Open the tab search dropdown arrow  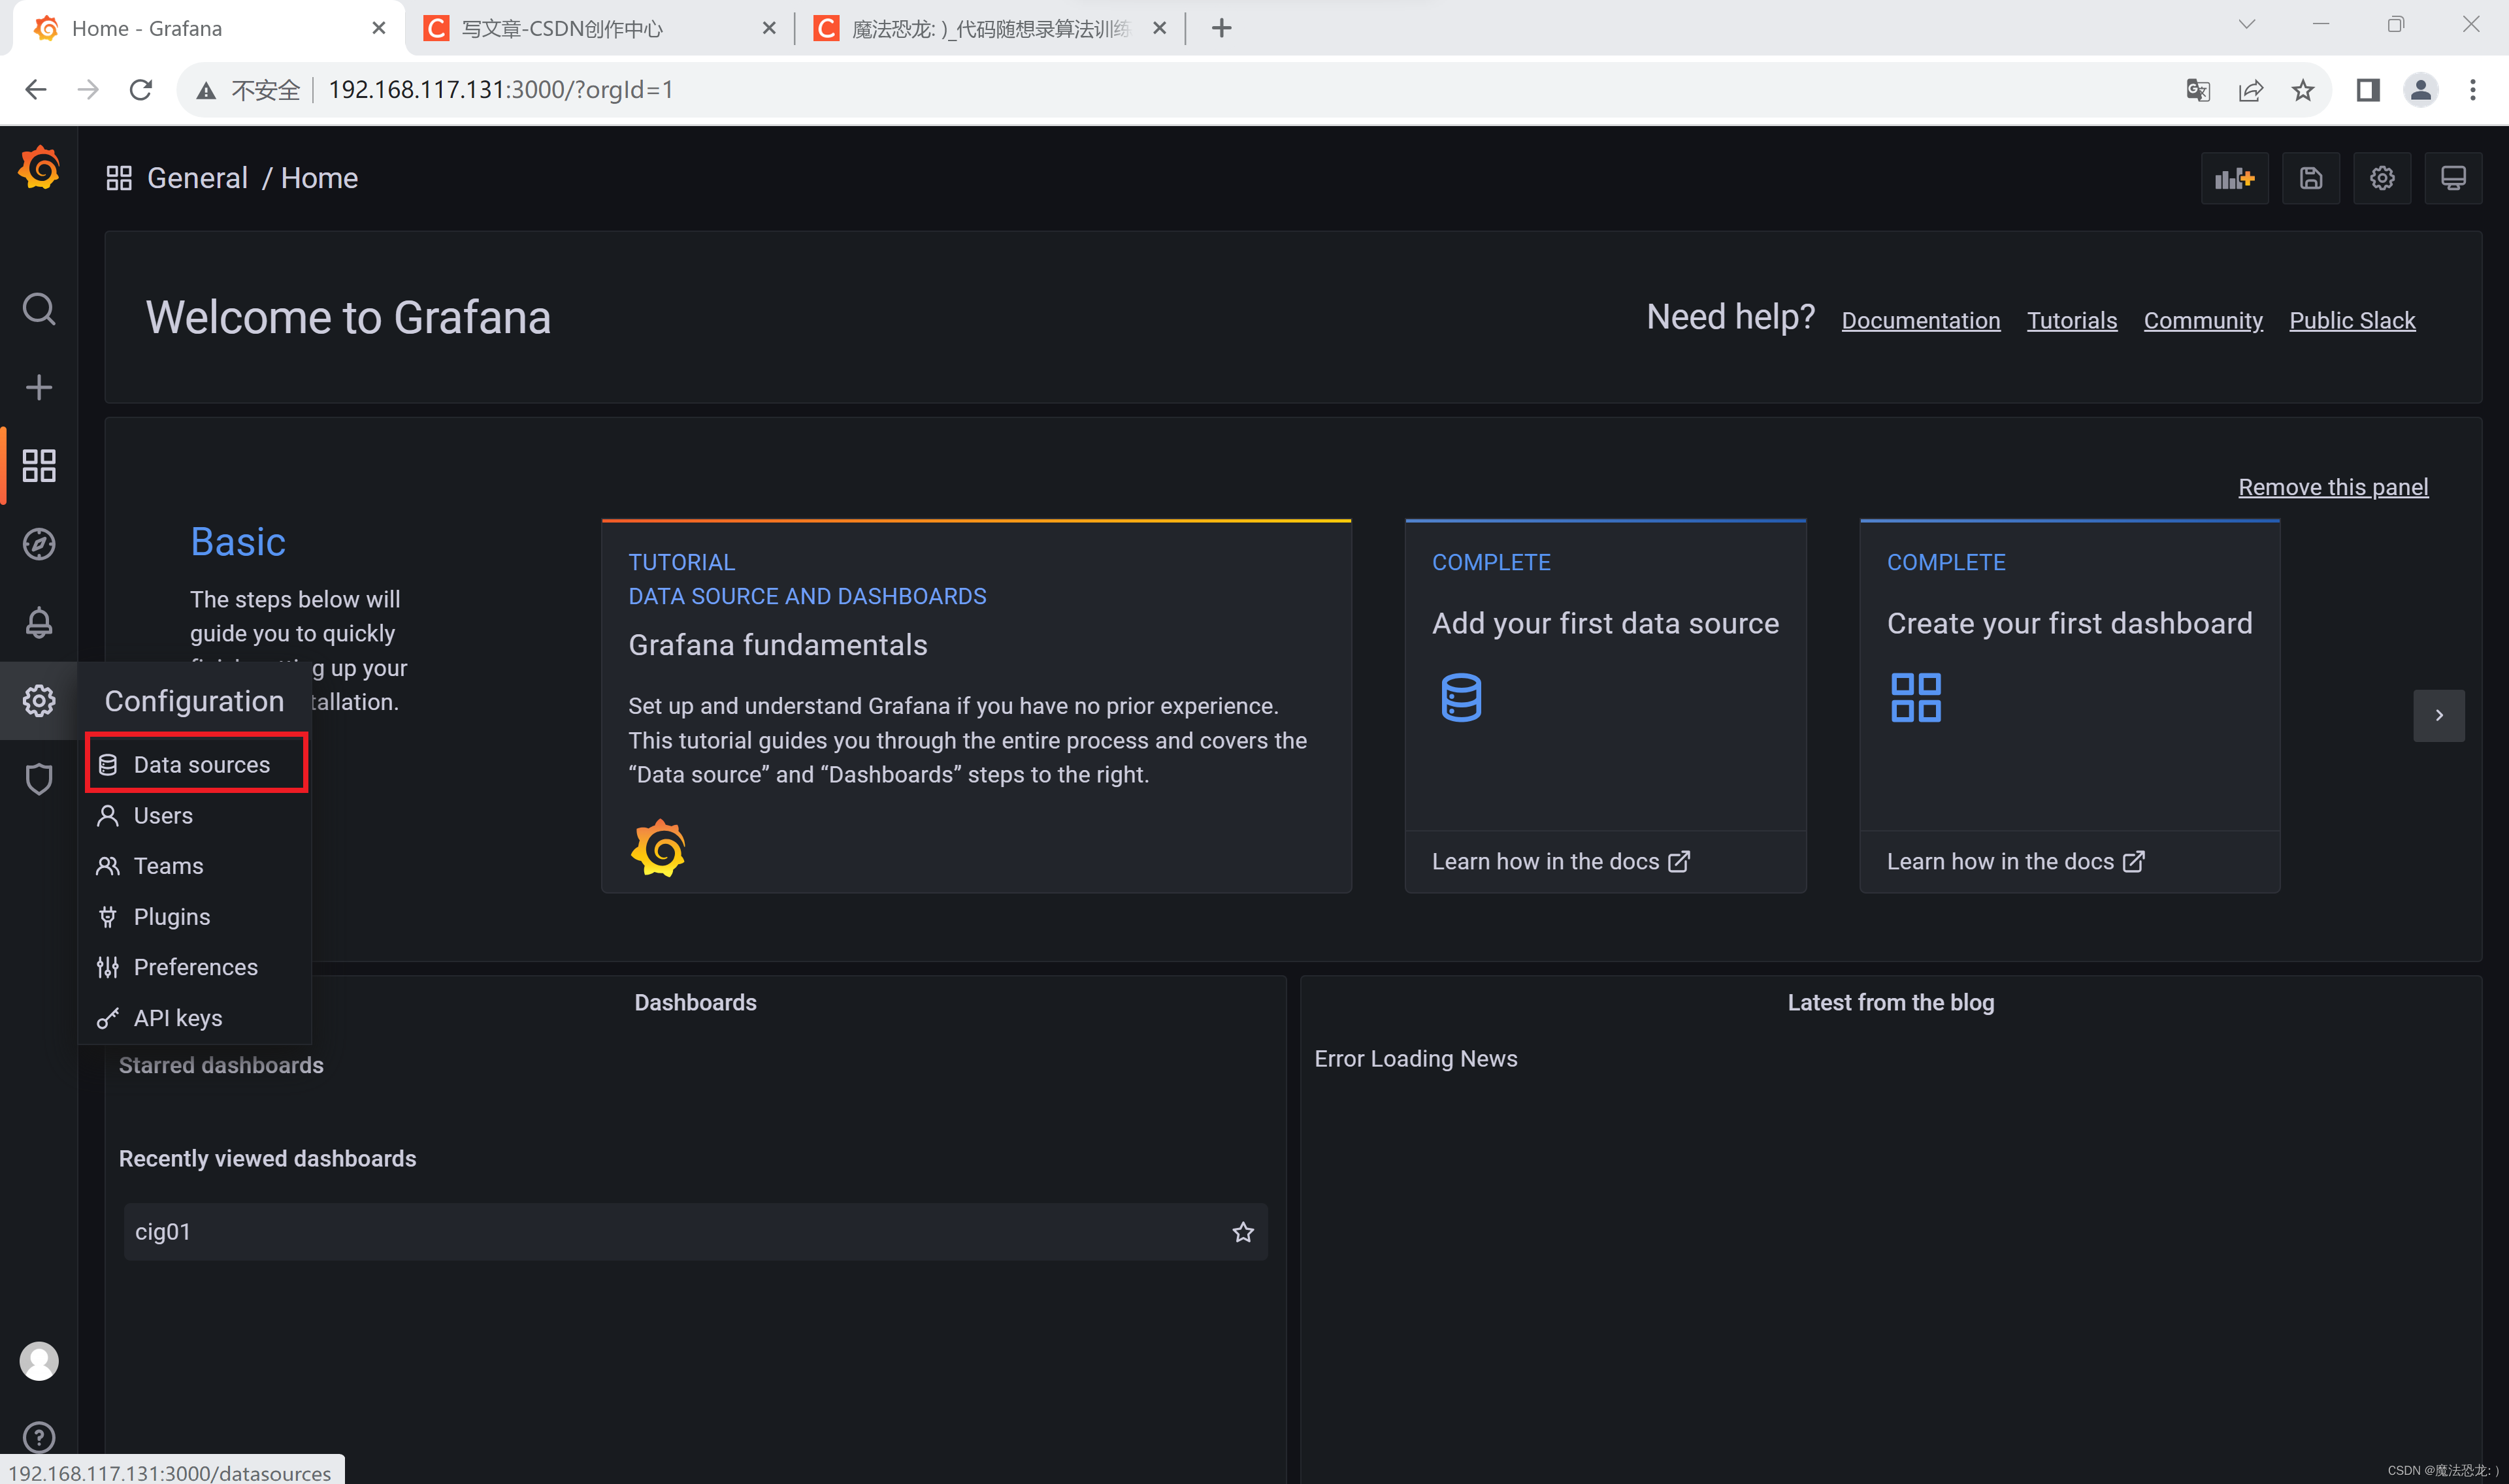click(2246, 24)
